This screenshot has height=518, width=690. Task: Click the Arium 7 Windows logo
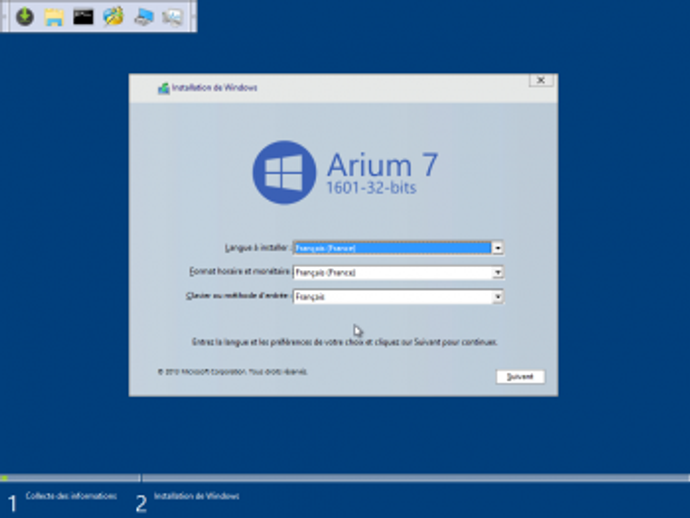coord(284,173)
